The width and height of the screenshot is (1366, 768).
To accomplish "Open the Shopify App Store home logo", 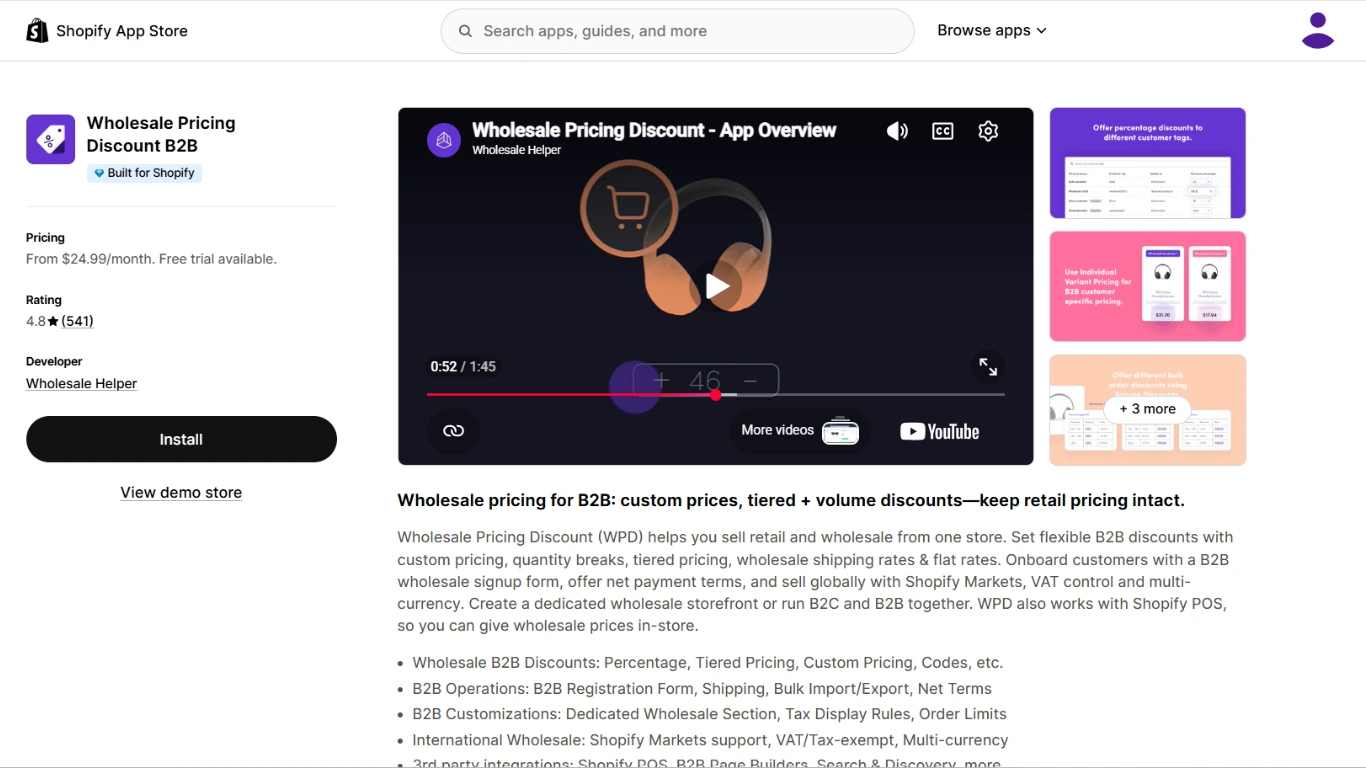I will click(107, 31).
